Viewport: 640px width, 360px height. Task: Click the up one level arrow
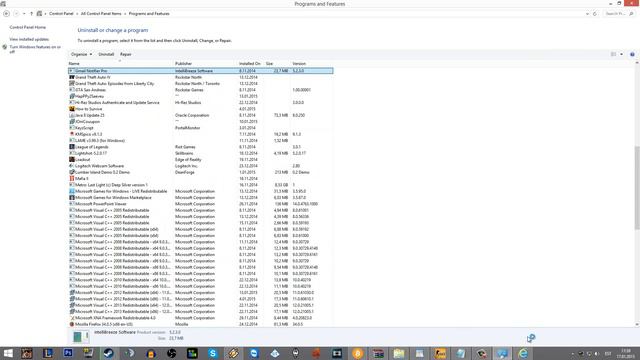coord(31,14)
